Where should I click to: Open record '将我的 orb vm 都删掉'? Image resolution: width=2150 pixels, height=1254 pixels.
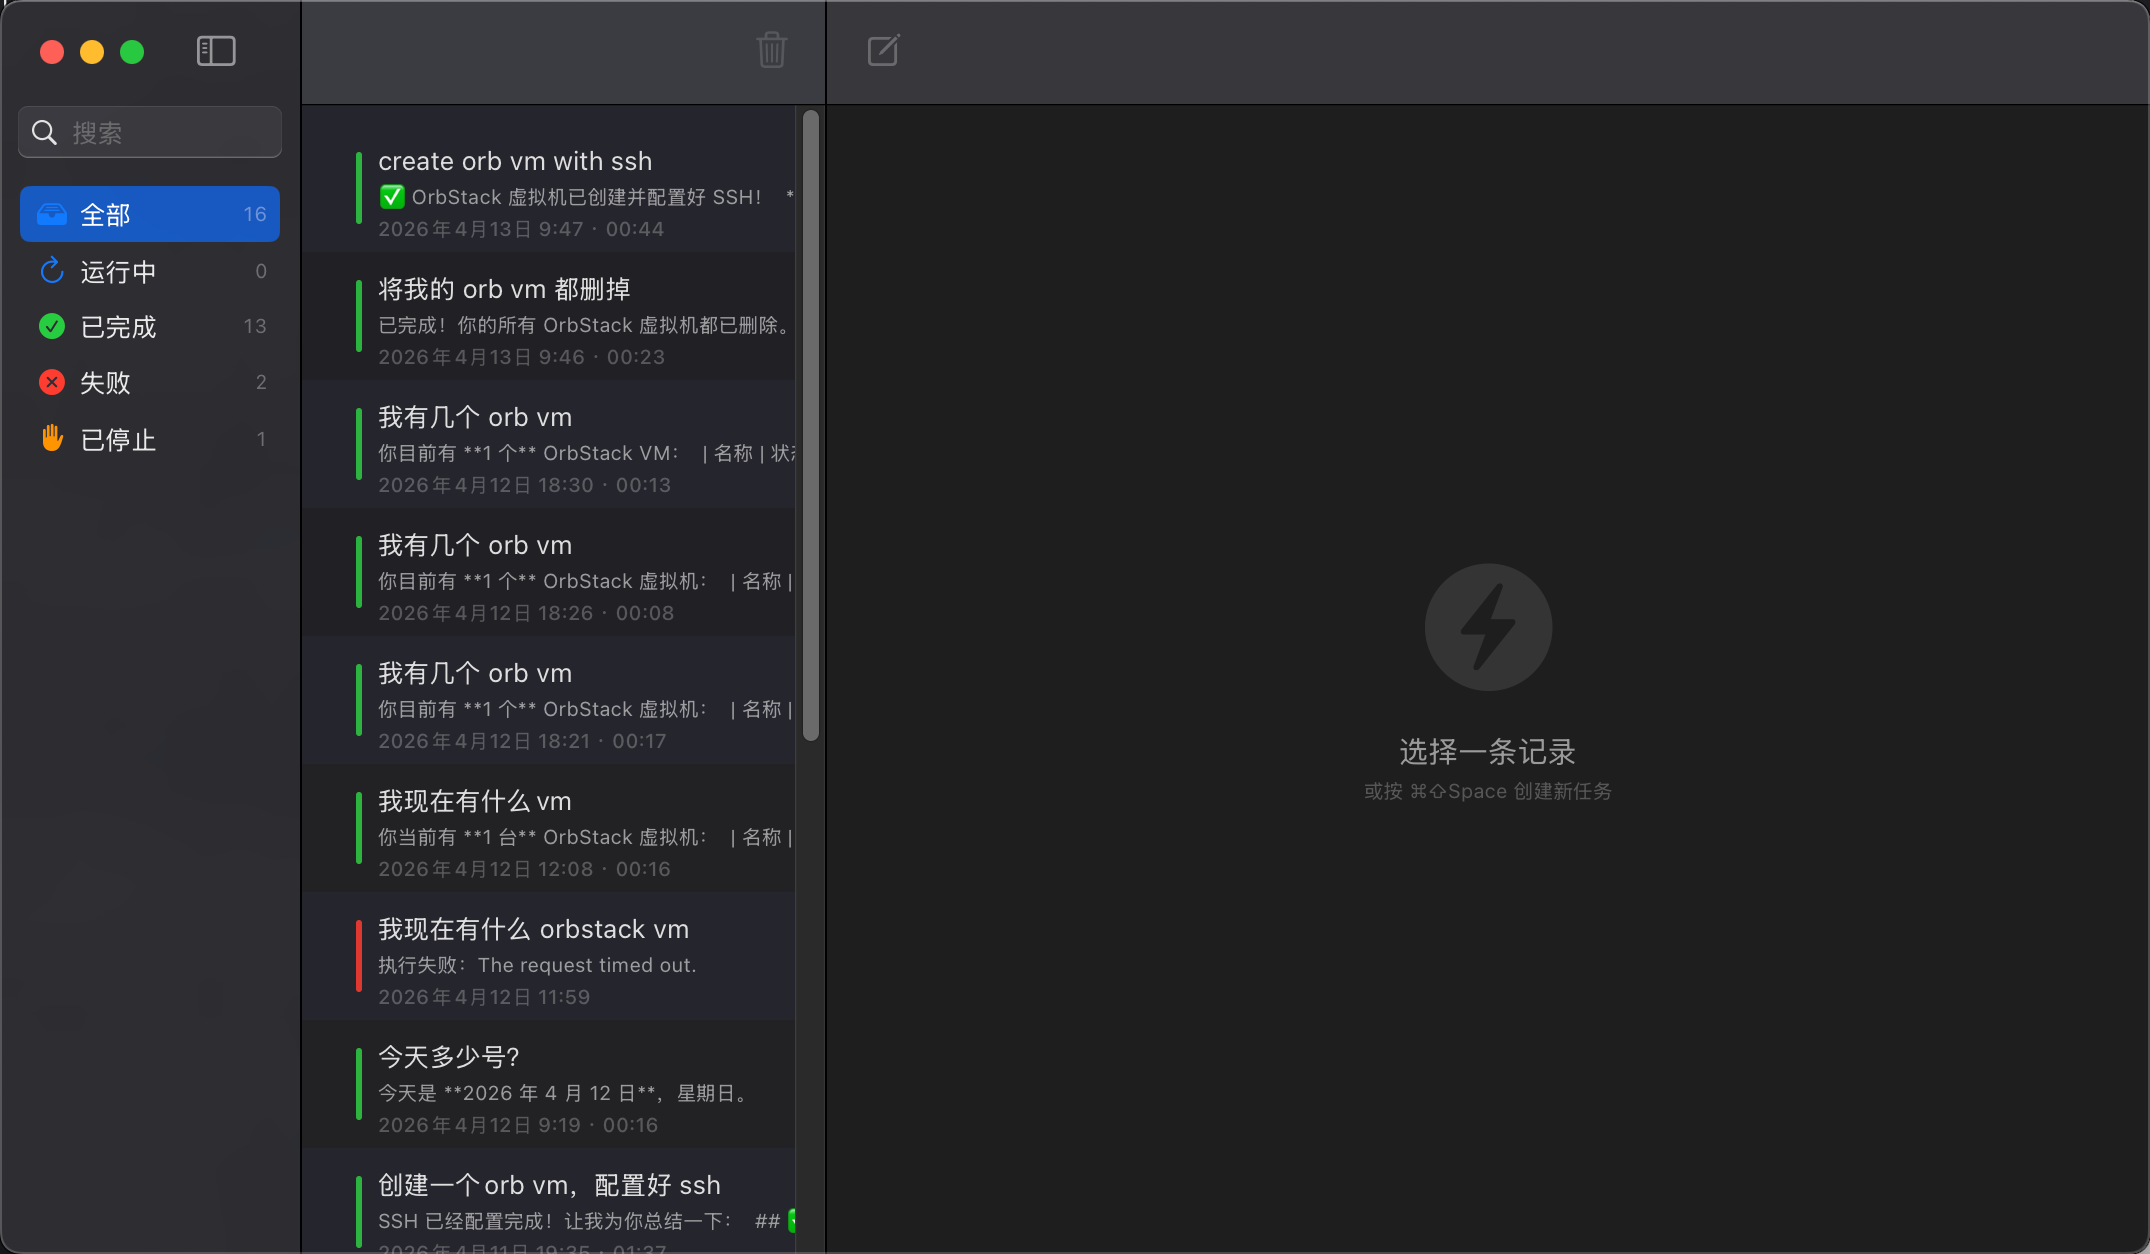[549, 316]
